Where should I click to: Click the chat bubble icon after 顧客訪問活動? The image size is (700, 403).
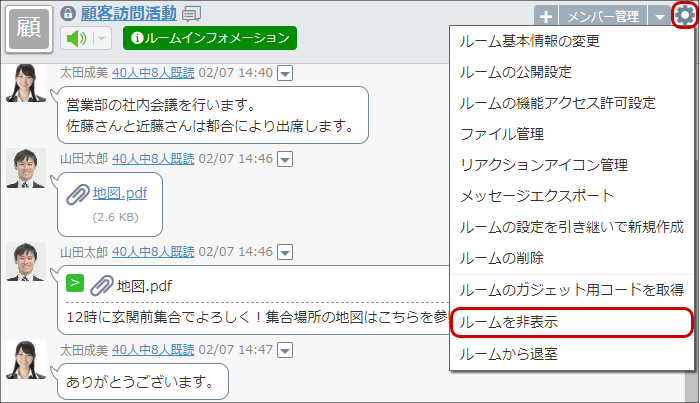(x=192, y=14)
